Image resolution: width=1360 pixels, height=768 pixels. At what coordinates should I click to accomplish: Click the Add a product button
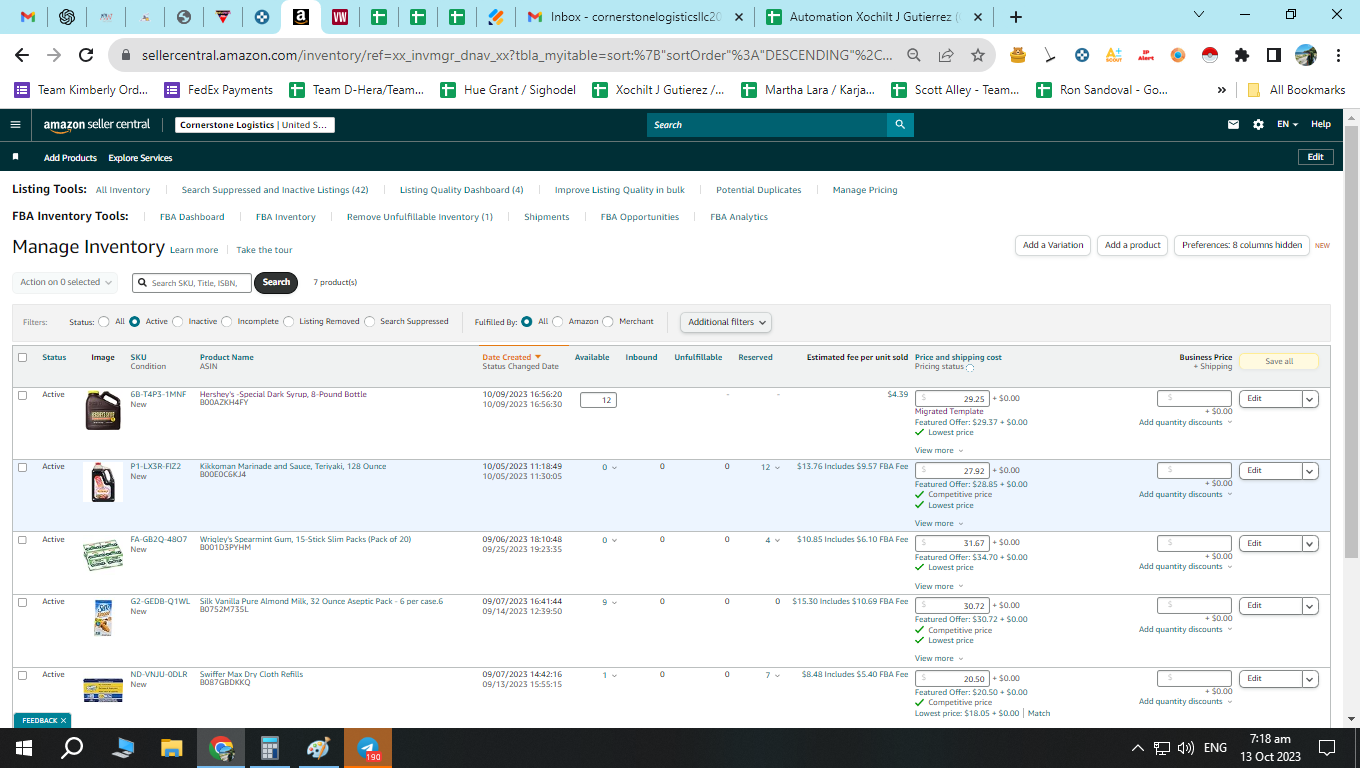tap(1133, 245)
